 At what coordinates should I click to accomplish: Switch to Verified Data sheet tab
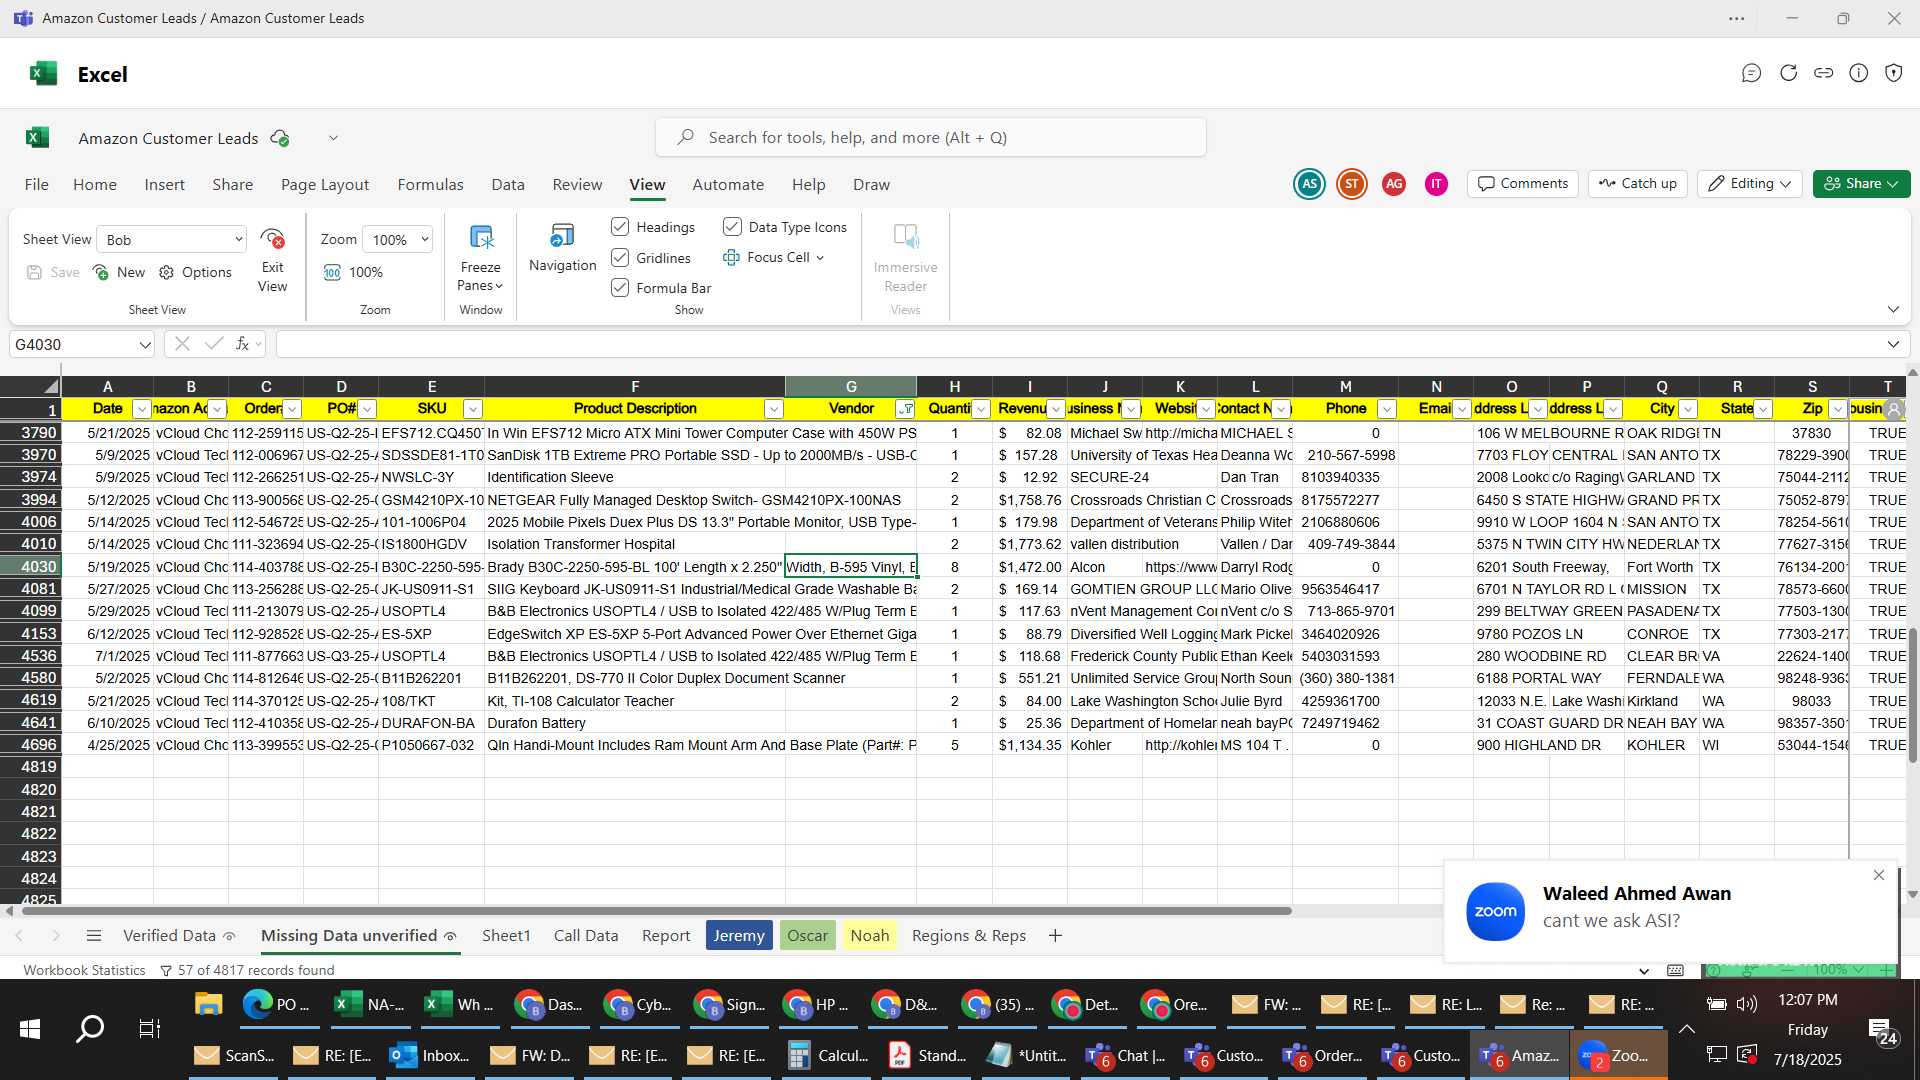(x=179, y=936)
